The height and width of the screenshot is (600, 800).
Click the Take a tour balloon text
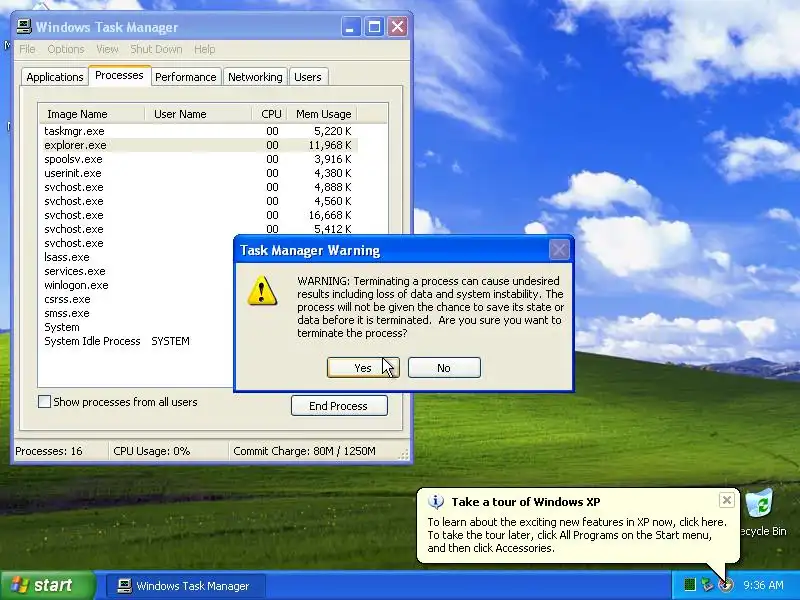pyautogui.click(x=576, y=535)
